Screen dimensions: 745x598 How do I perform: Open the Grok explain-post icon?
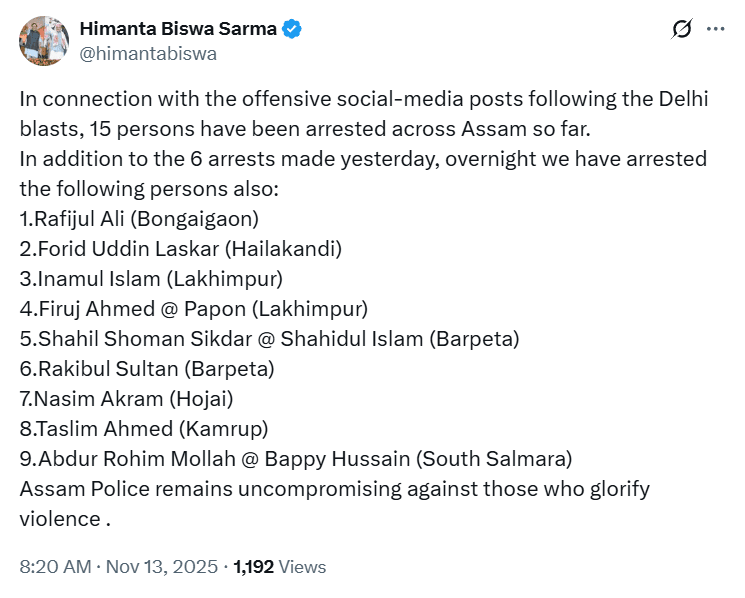pos(681,30)
